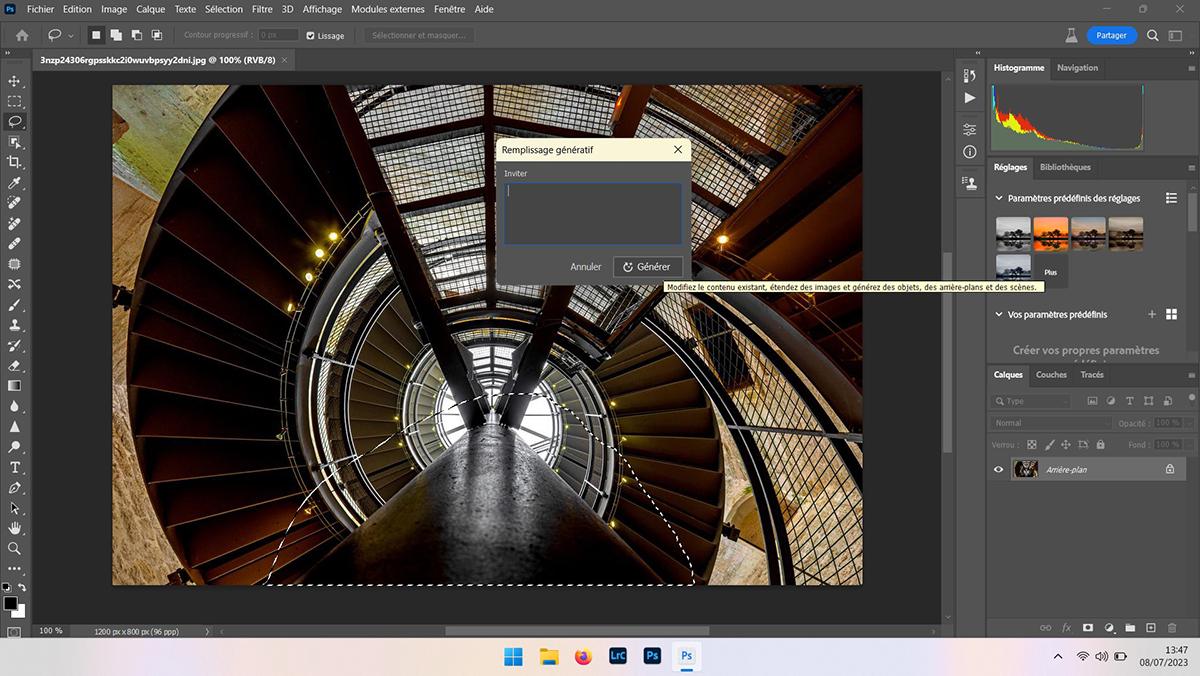Select the Crop tool
The height and width of the screenshot is (676, 1200).
(14, 162)
